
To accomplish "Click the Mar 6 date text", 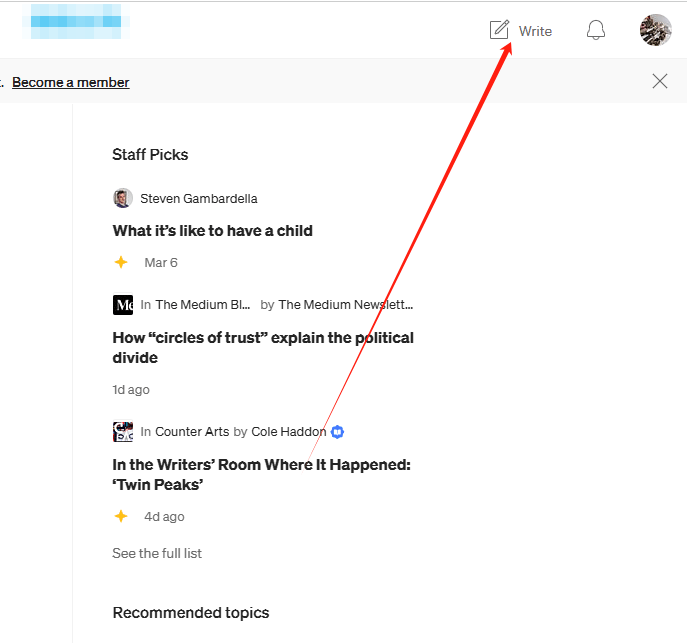I will click(x=161, y=263).
